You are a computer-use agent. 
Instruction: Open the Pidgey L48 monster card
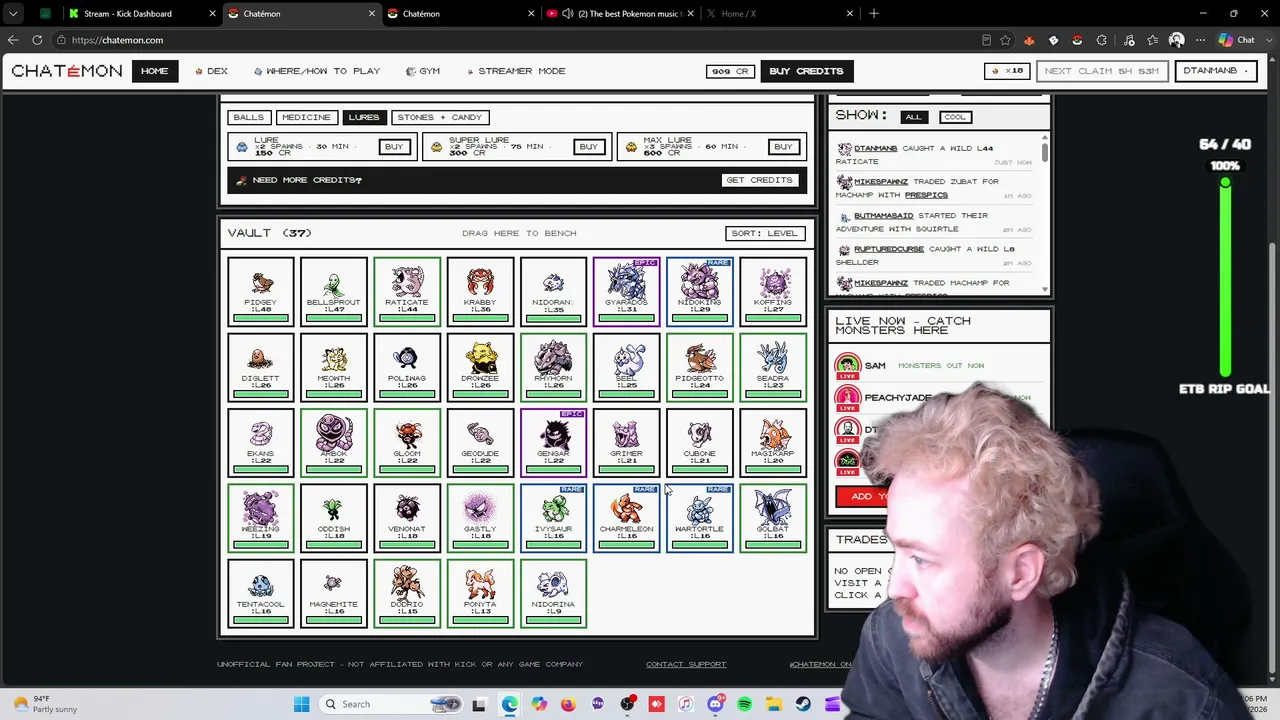260,292
